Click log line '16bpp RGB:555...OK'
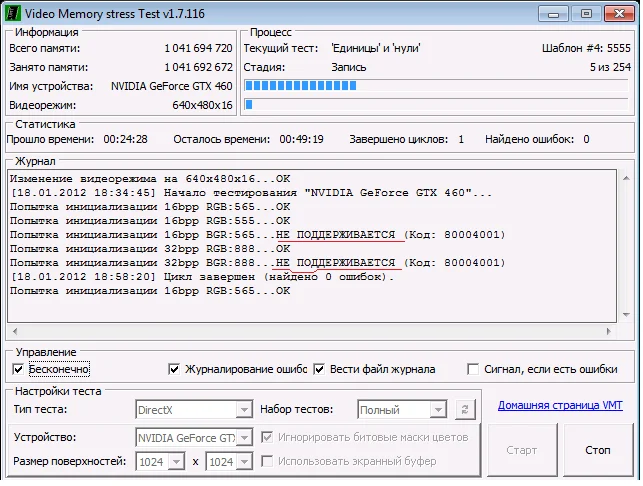The image size is (643, 486). (x=150, y=221)
